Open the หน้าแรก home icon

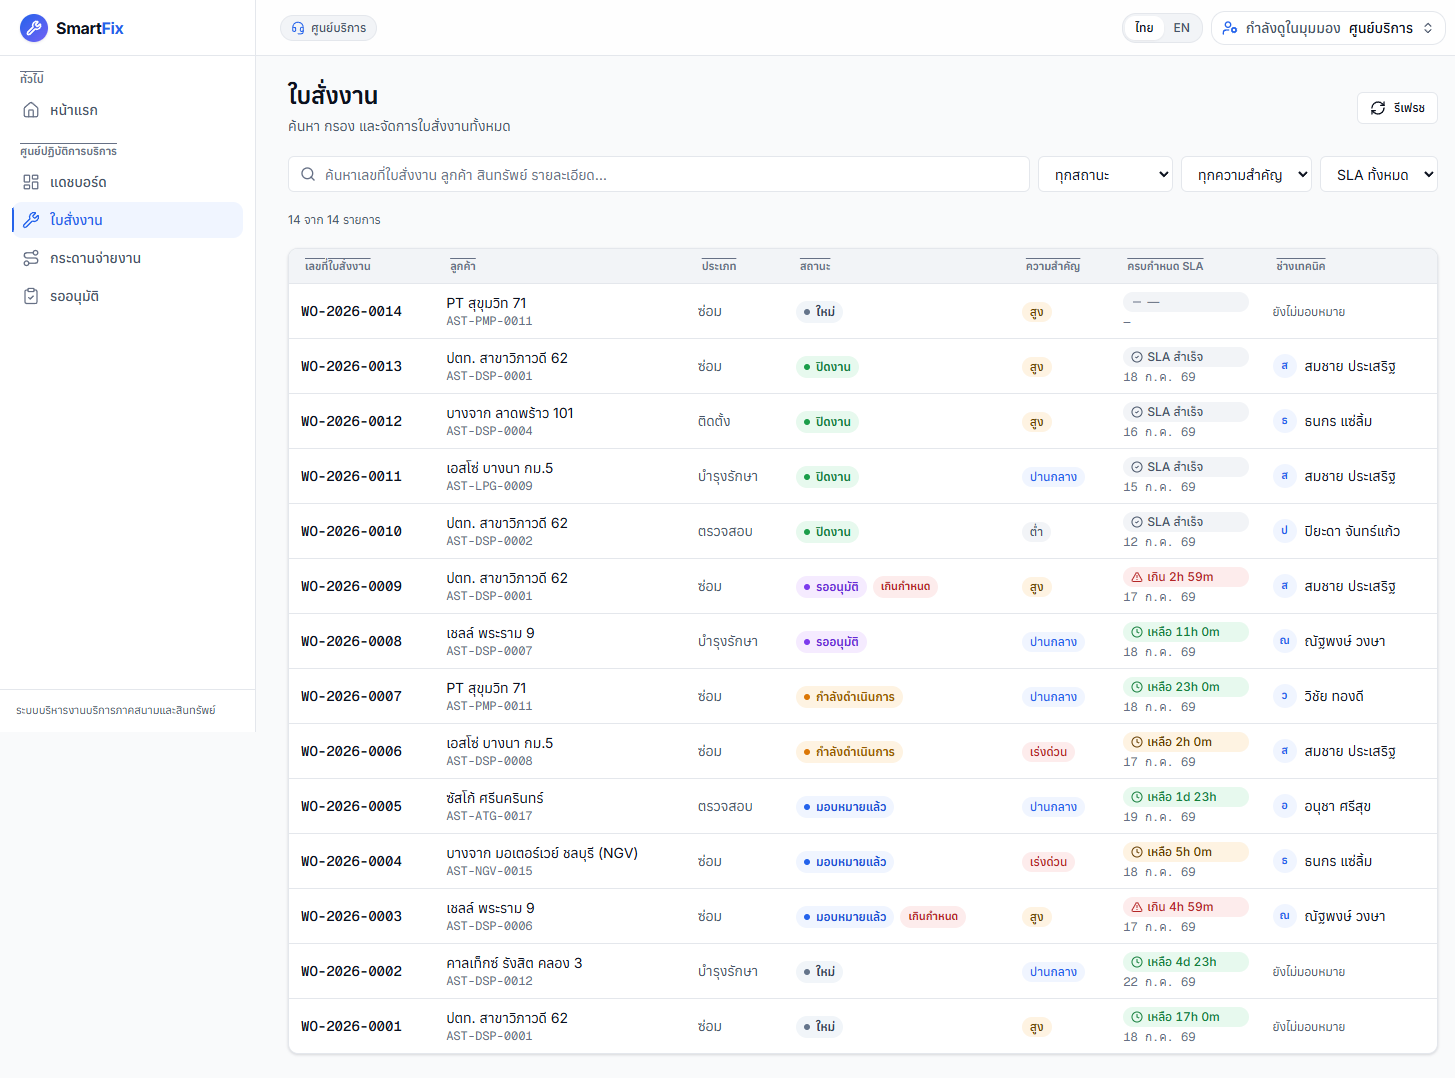(31, 110)
